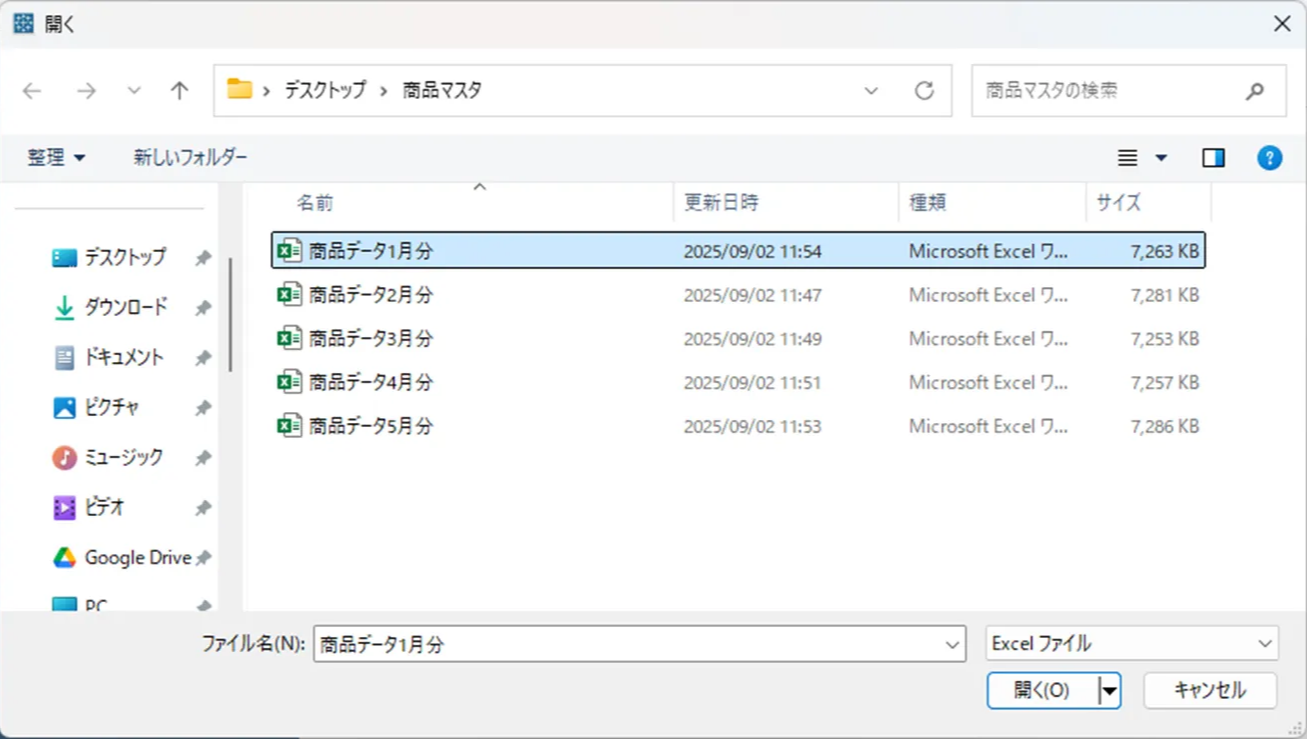Sort files by 更新日時 column header
Image resolution: width=1307 pixels, height=739 pixels.
pyautogui.click(x=721, y=203)
